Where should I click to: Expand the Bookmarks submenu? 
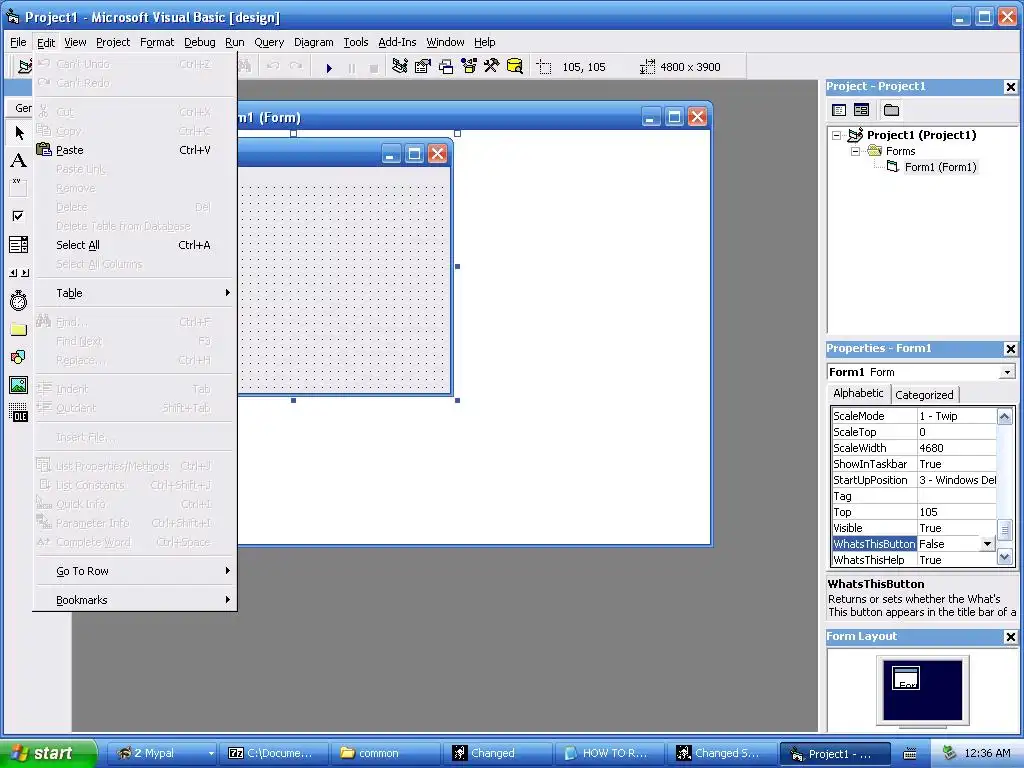point(134,600)
